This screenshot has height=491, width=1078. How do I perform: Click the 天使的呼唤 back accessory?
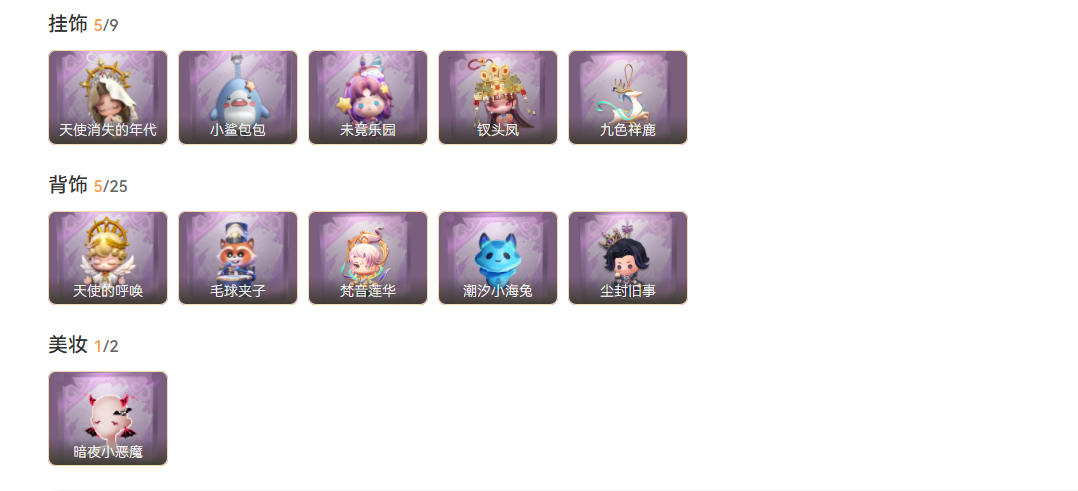pyautogui.click(x=108, y=258)
